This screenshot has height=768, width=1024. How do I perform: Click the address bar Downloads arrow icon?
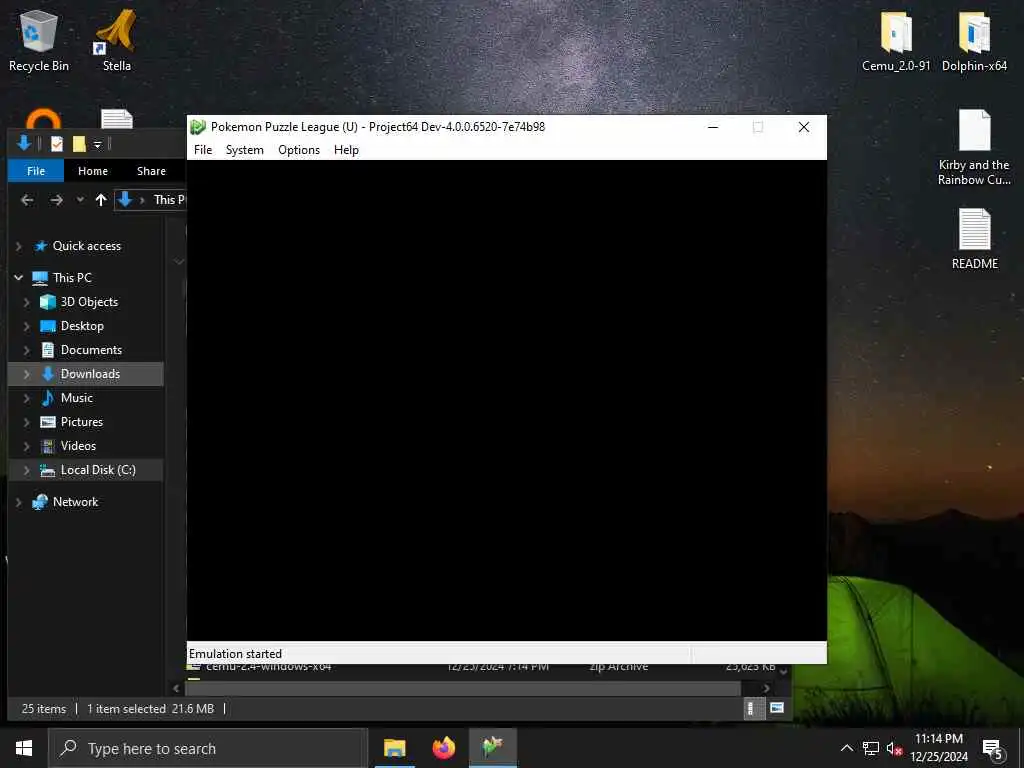coord(125,199)
